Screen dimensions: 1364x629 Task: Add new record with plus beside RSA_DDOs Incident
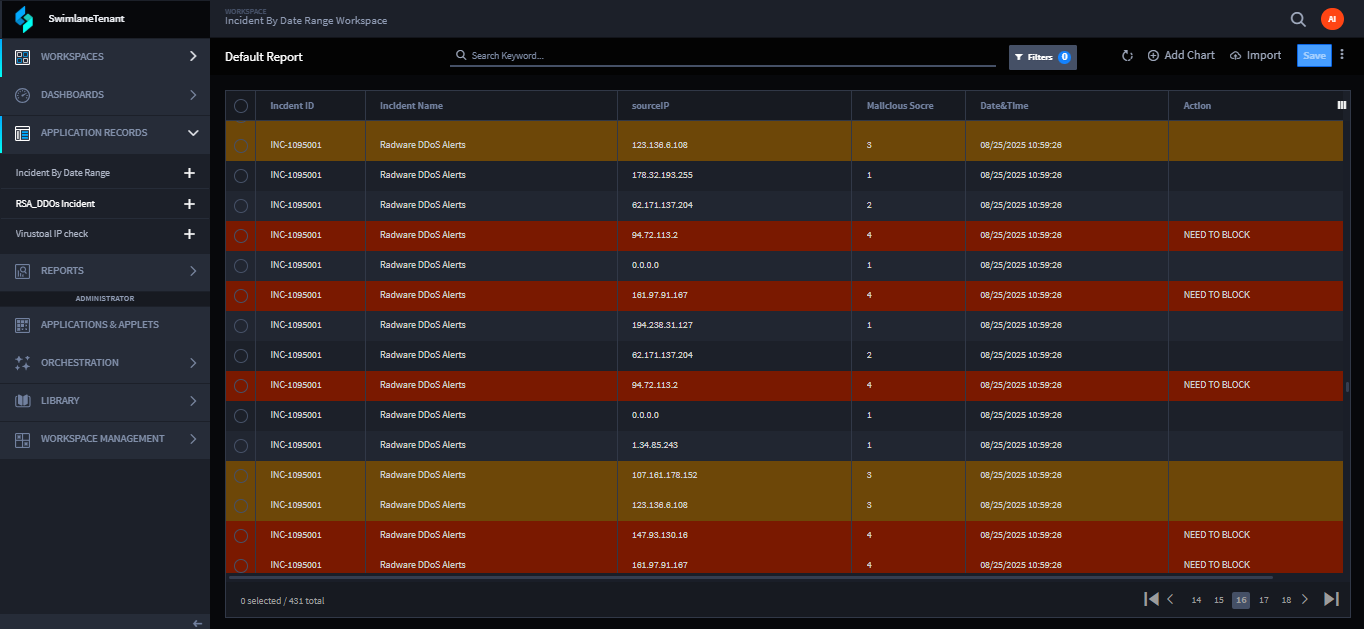(x=189, y=204)
